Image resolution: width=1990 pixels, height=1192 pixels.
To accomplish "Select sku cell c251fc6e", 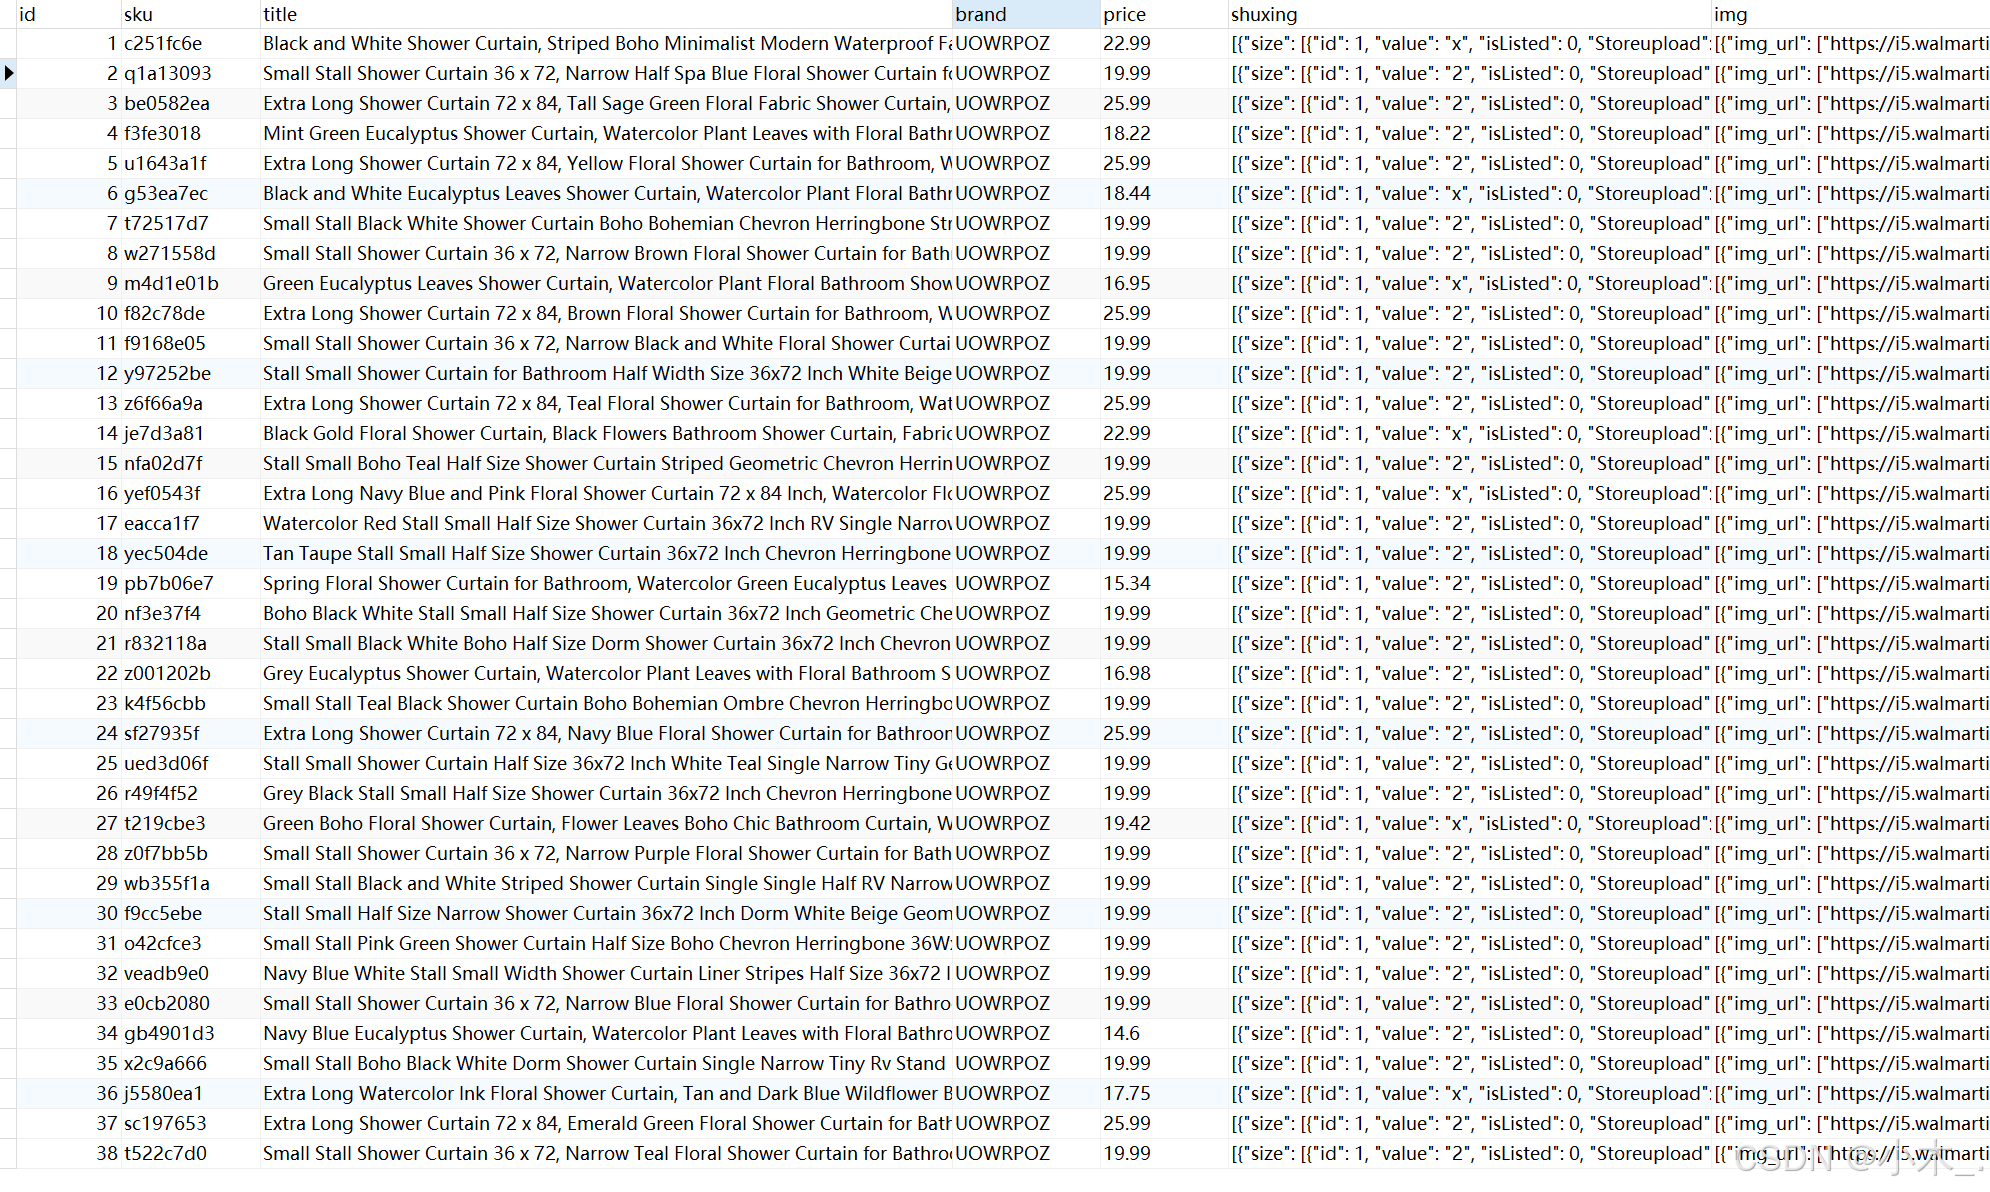I will tap(163, 44).
